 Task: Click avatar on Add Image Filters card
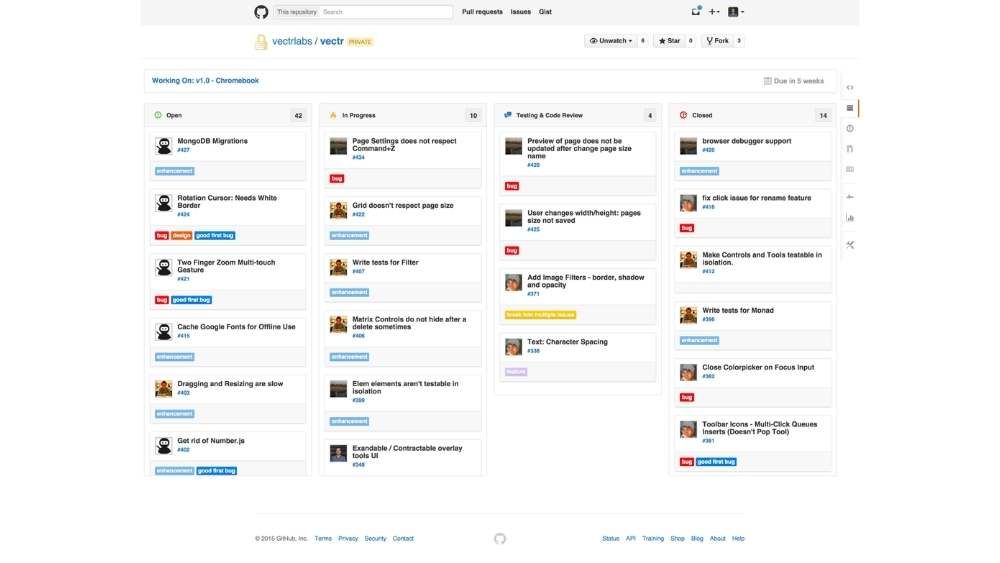(513, 282)
